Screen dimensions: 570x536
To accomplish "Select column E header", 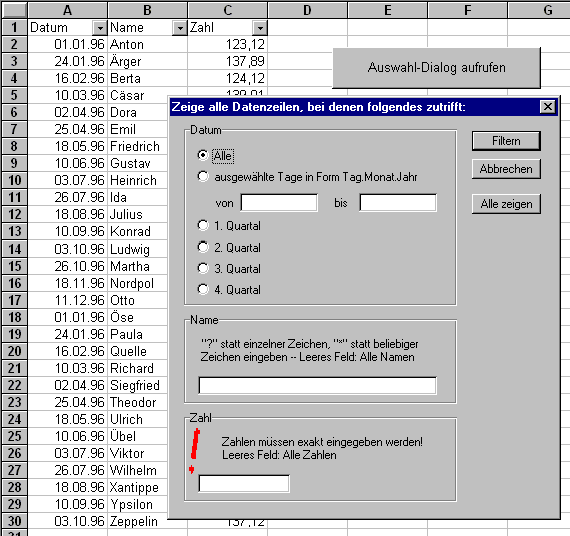I will [x=388, y=10].
